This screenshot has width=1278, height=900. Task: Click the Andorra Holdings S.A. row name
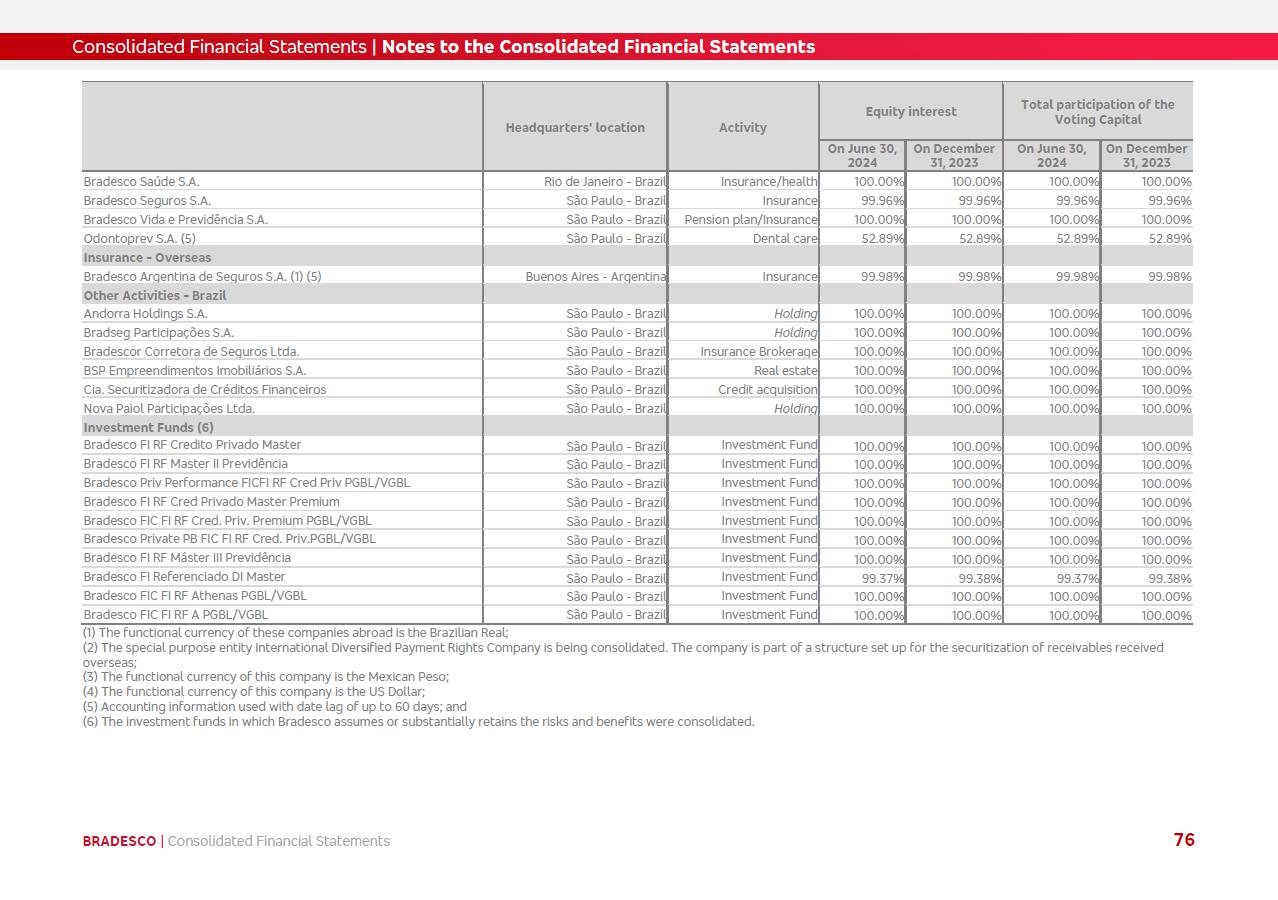(x=145, y=314)
